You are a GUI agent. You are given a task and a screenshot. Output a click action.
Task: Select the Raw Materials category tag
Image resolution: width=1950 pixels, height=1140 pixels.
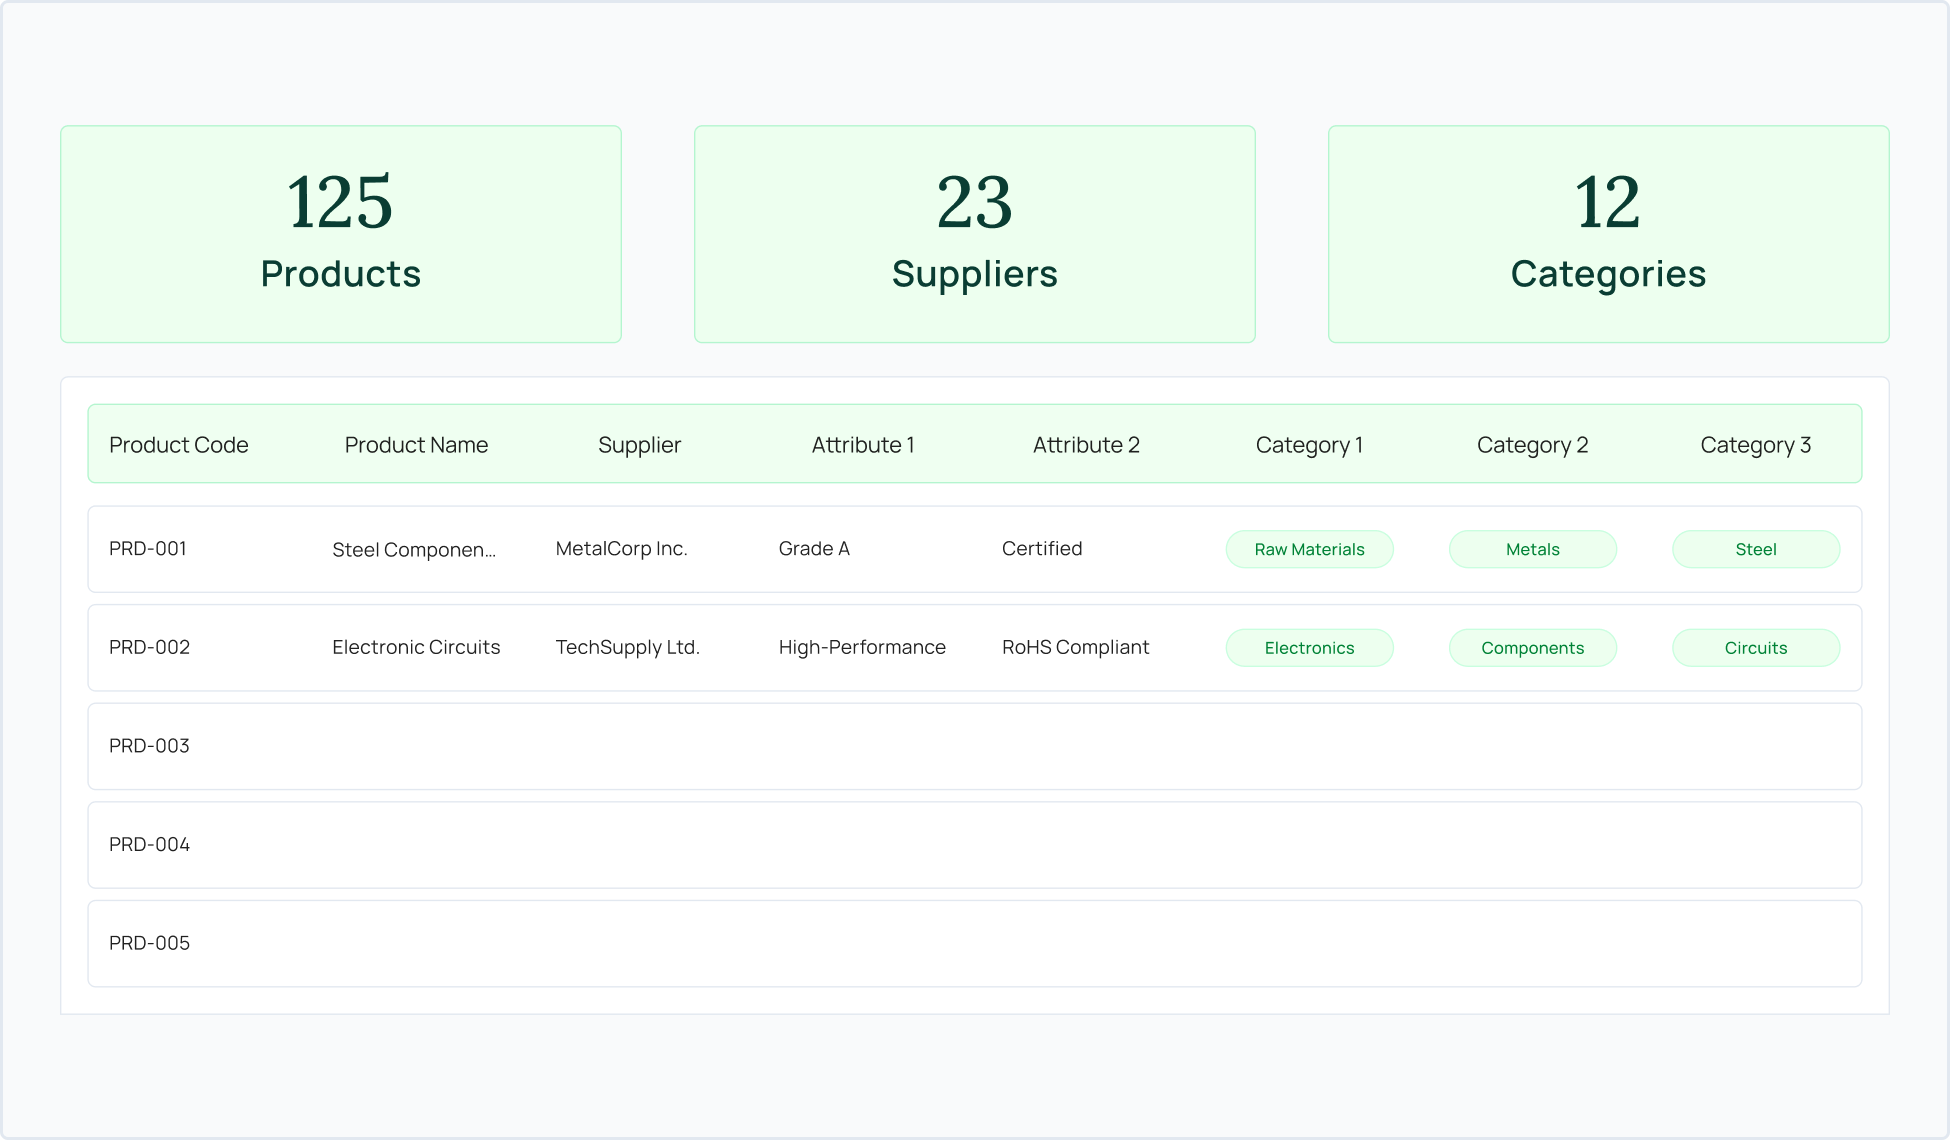point(1309,549)
